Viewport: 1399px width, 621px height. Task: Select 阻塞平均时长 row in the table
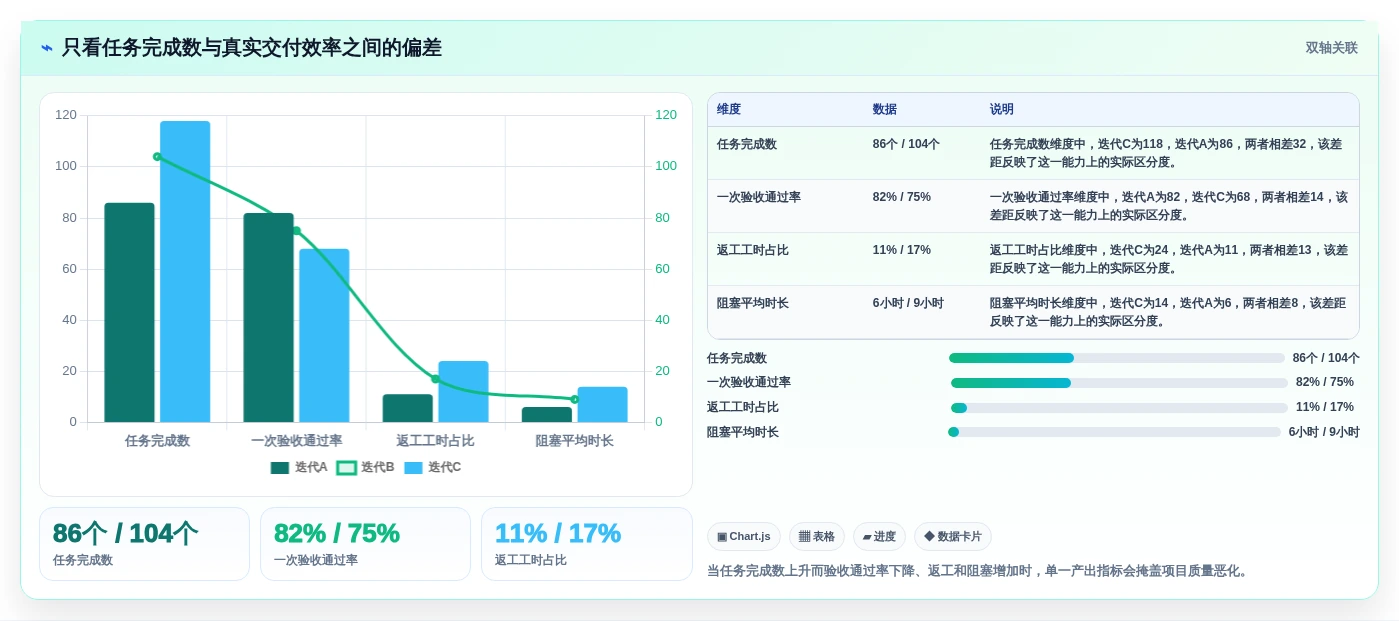tap(1033, 312)
